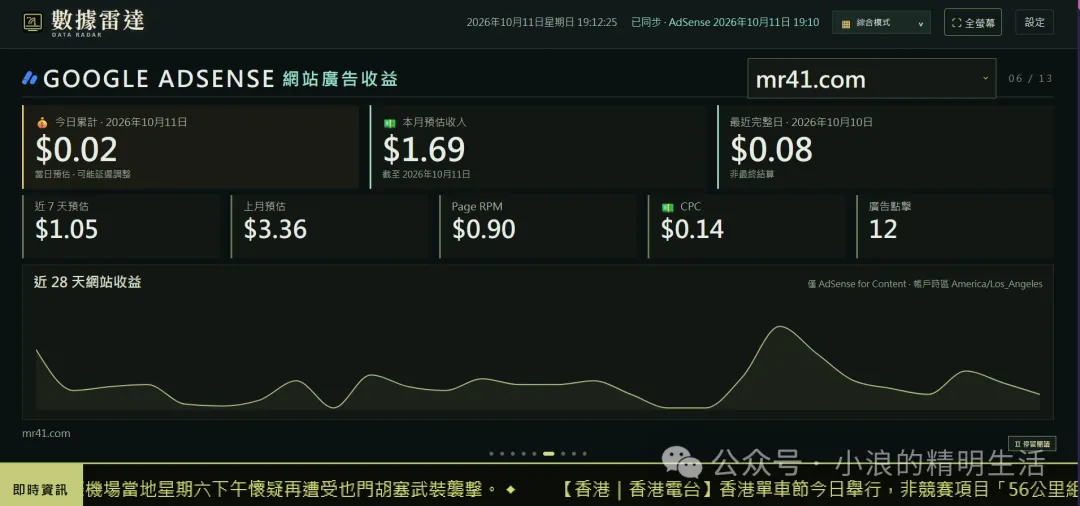Open the 綜合模式 display mode dropdown
The image size is (1080, 506).
881,23
